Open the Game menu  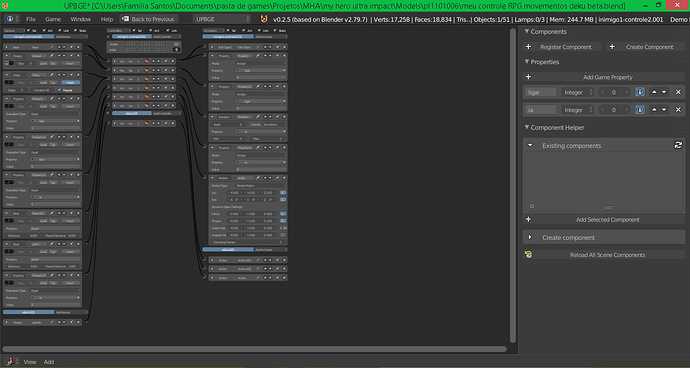click(53, 19)
